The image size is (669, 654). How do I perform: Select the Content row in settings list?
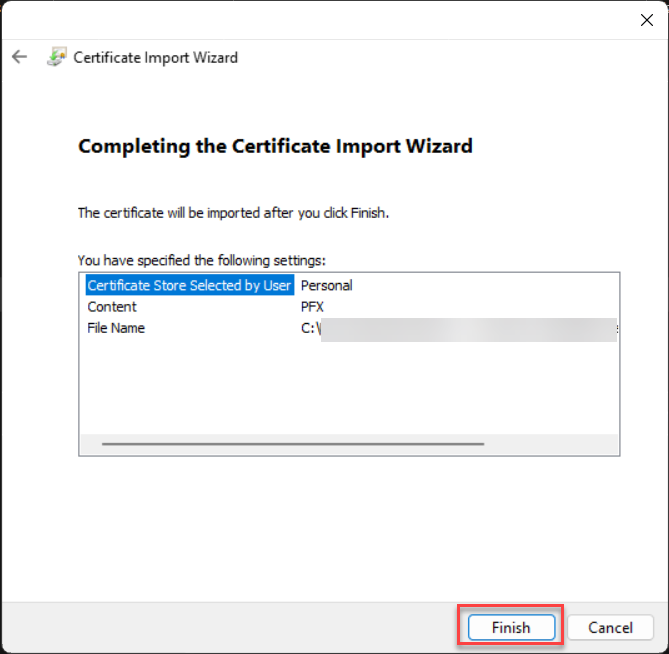[x=112, y=307]
